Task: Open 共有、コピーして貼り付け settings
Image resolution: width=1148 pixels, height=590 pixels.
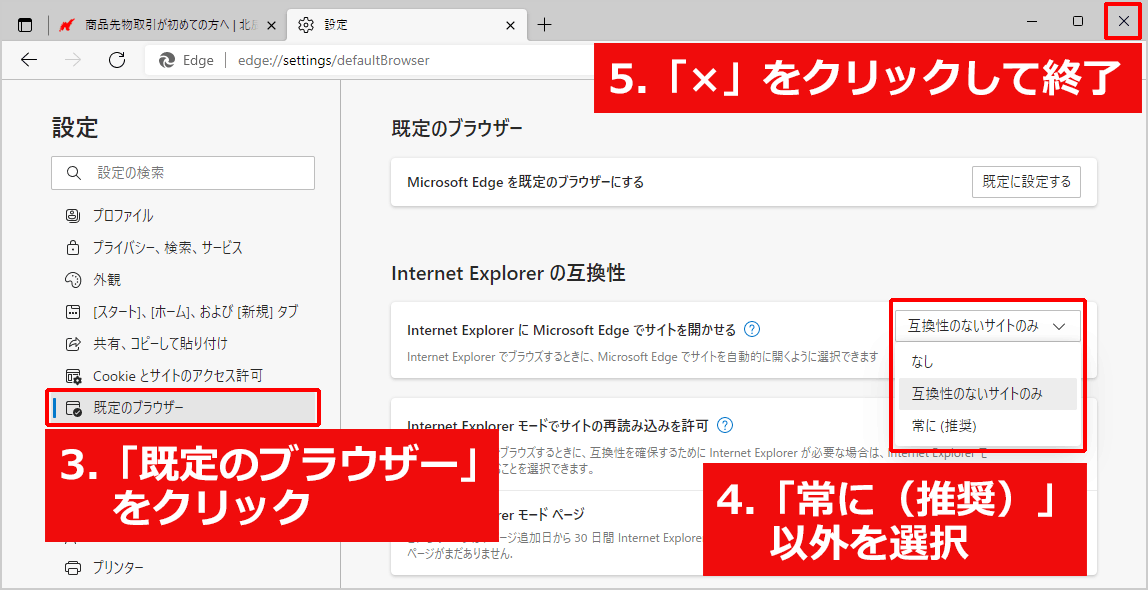Action: tap(160, 344)
